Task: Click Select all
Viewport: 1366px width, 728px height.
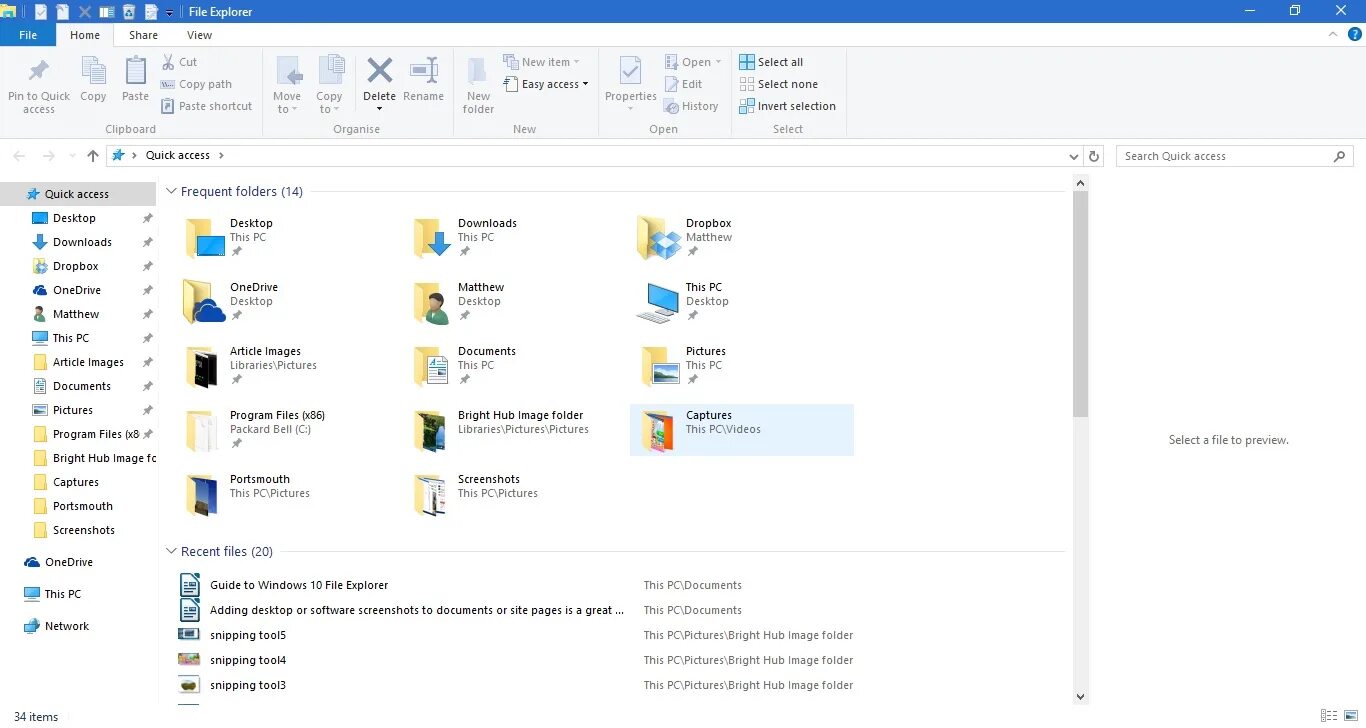Action: 771,62
